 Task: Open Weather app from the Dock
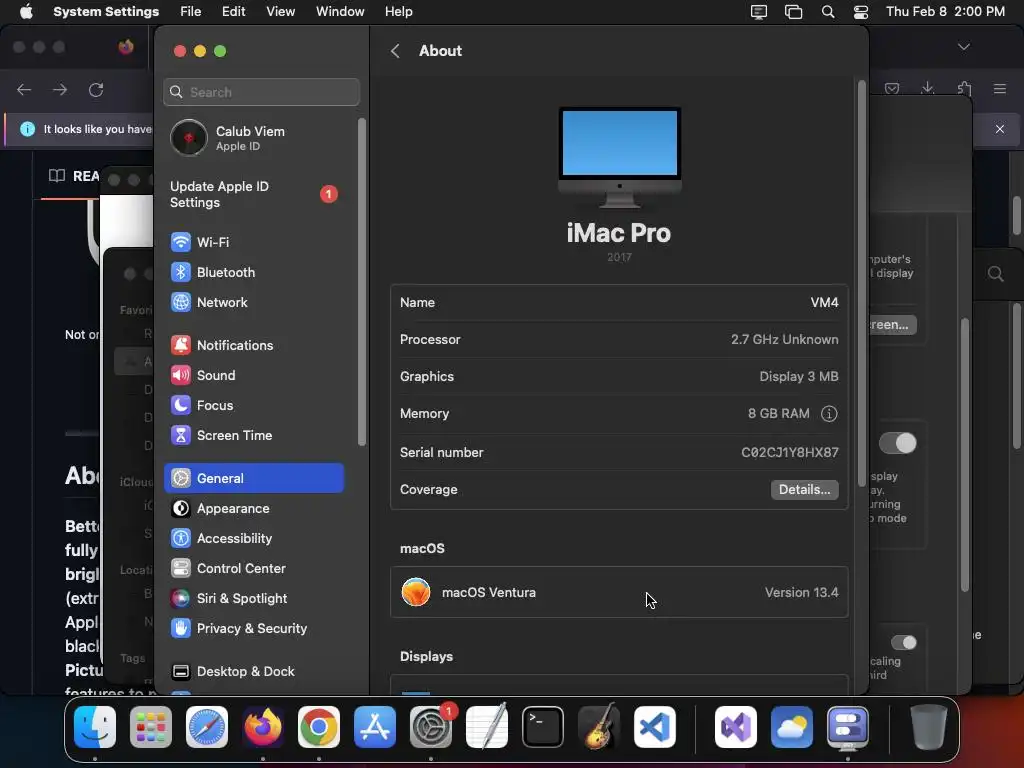pos(792,727)
